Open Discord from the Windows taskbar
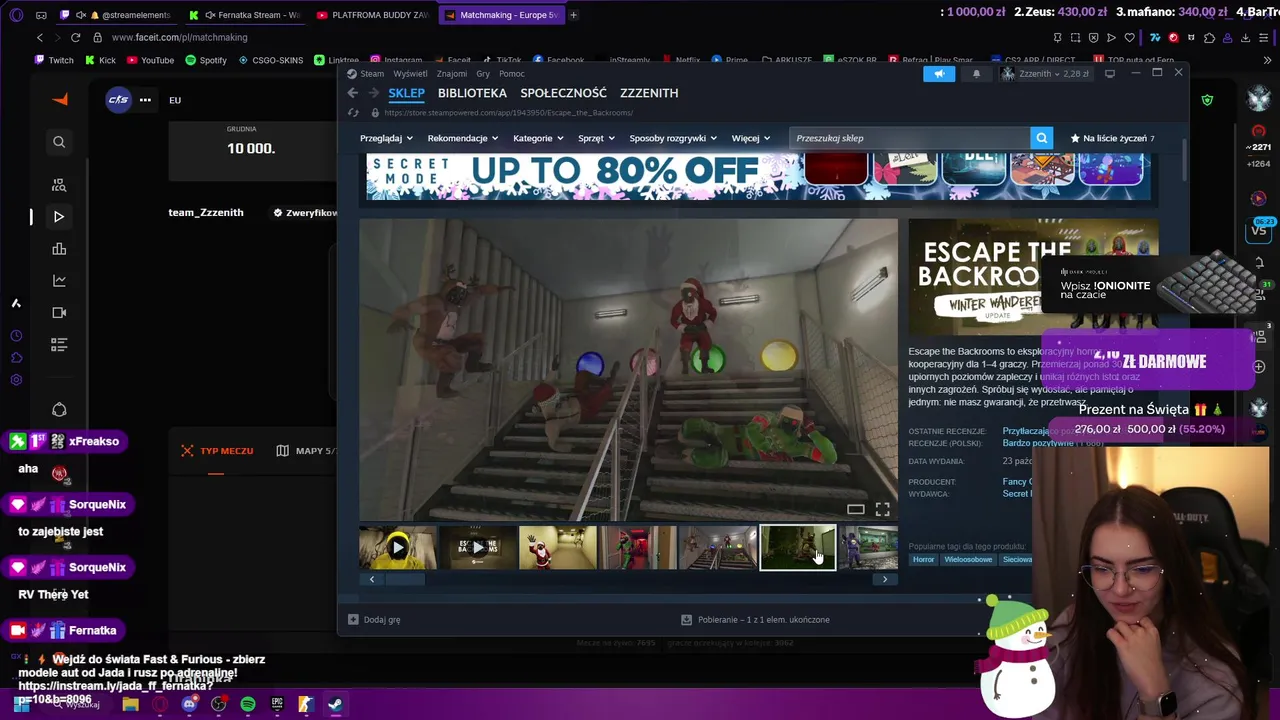The image size is (1280, 720). tap(189, 704)
